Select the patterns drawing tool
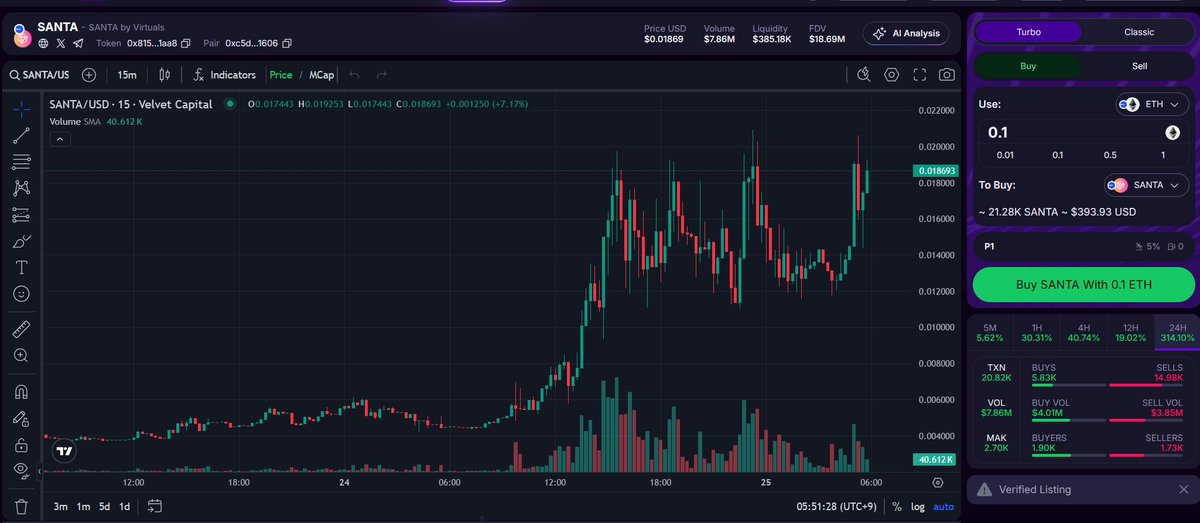1200x523 pixels. [21, 188]
